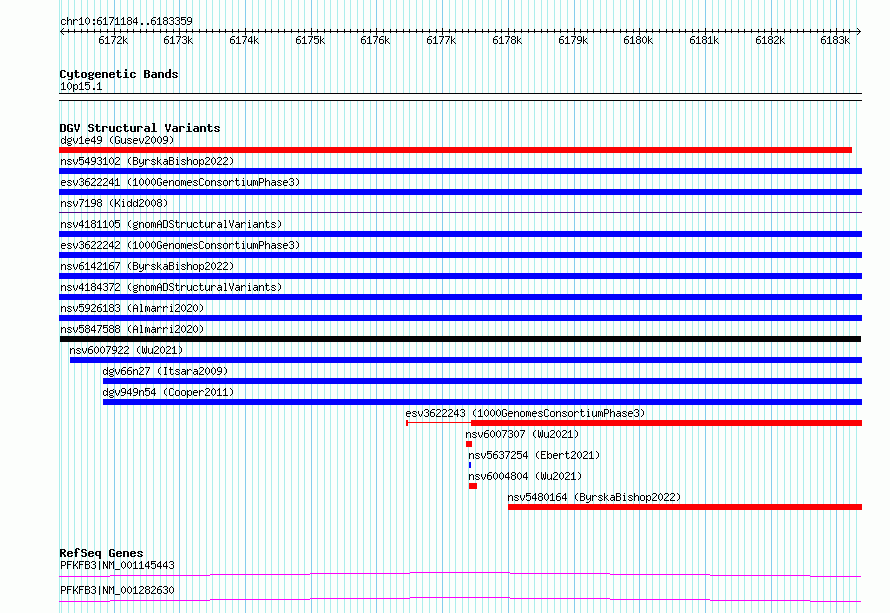Select the thick red esv3622243 bar
This screenshot has height=613, width=890.
[666, 423]
